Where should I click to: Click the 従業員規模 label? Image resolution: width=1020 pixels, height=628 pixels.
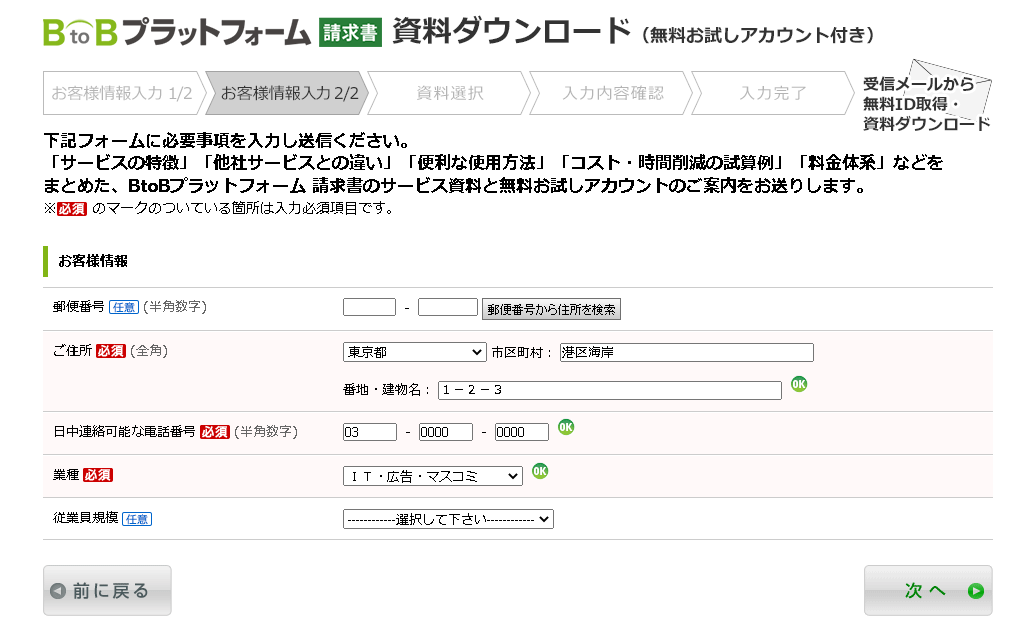coord(85,518)
